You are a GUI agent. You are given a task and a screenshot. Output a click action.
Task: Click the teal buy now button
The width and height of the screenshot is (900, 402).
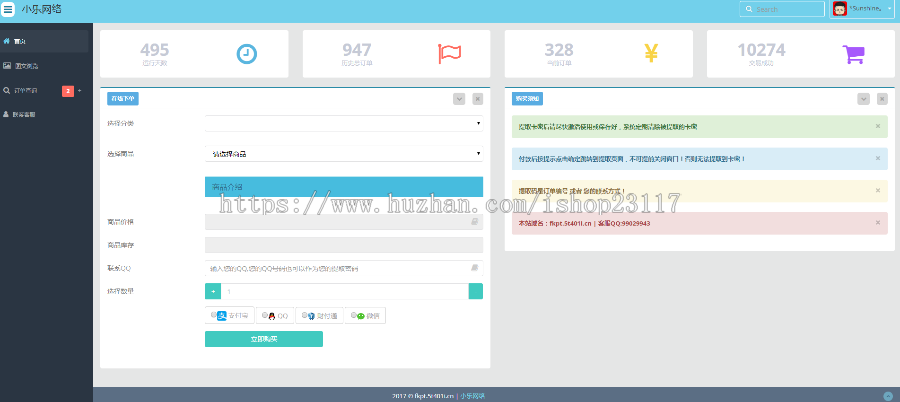tap(263, 339)
